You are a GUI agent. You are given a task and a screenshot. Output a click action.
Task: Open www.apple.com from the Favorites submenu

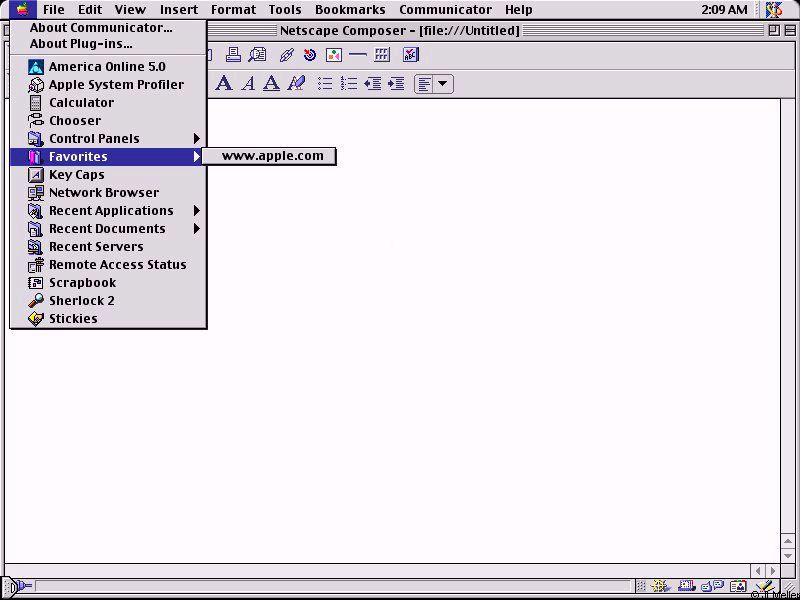[272, 156]
